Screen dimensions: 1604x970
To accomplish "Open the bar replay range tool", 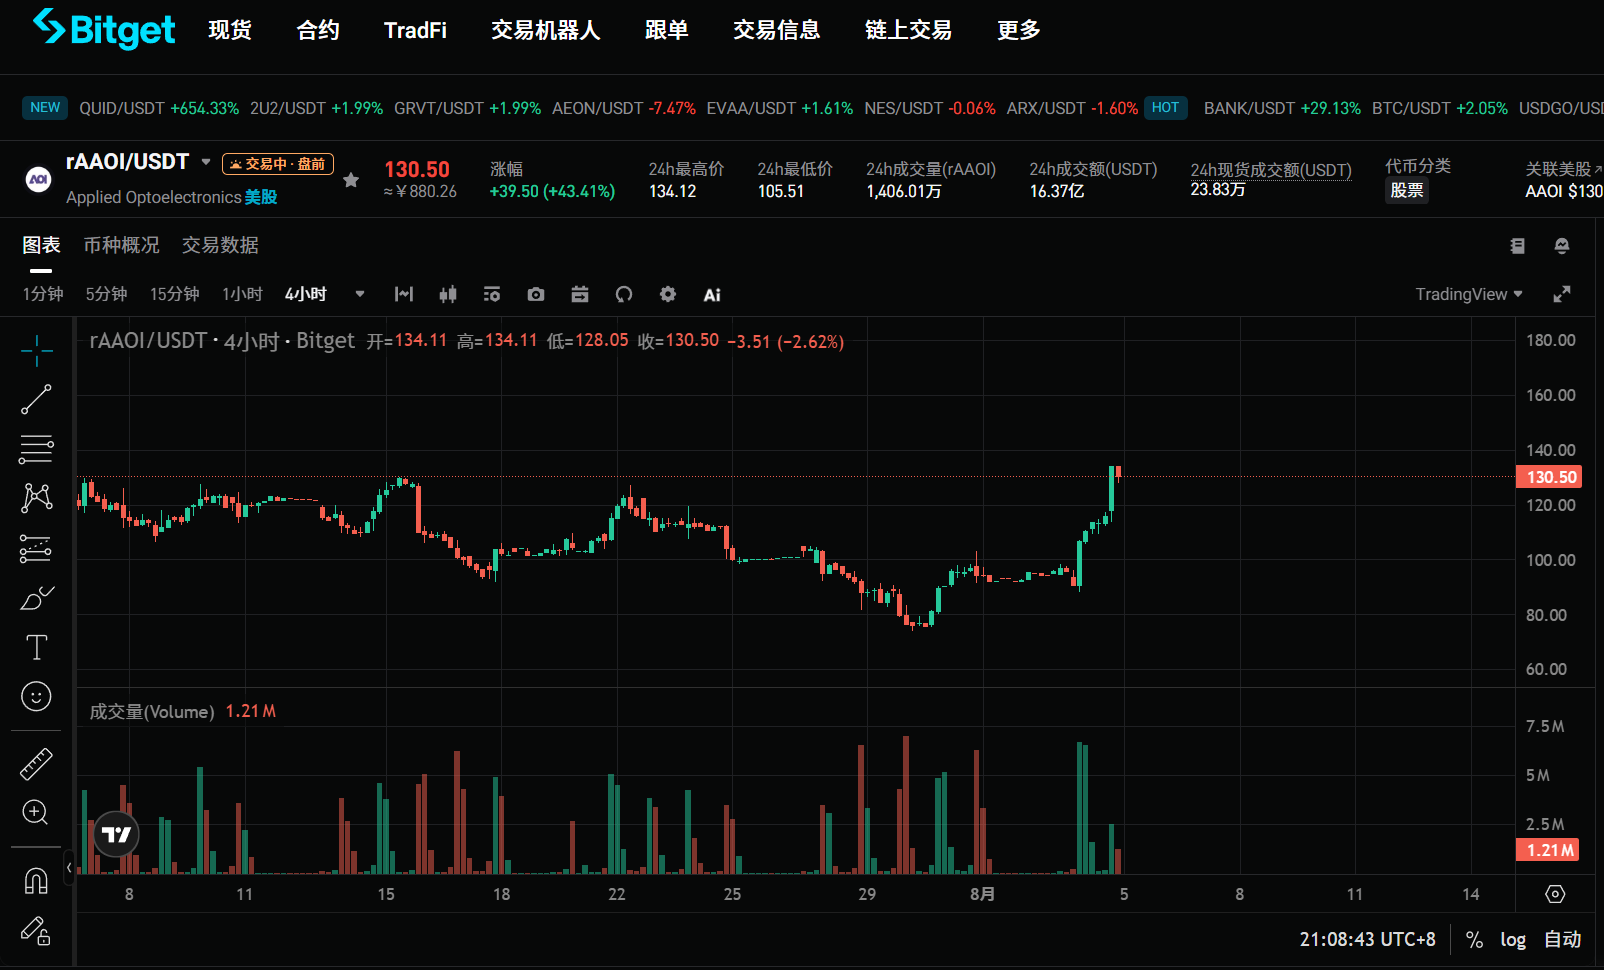I will tap(404, 294).
